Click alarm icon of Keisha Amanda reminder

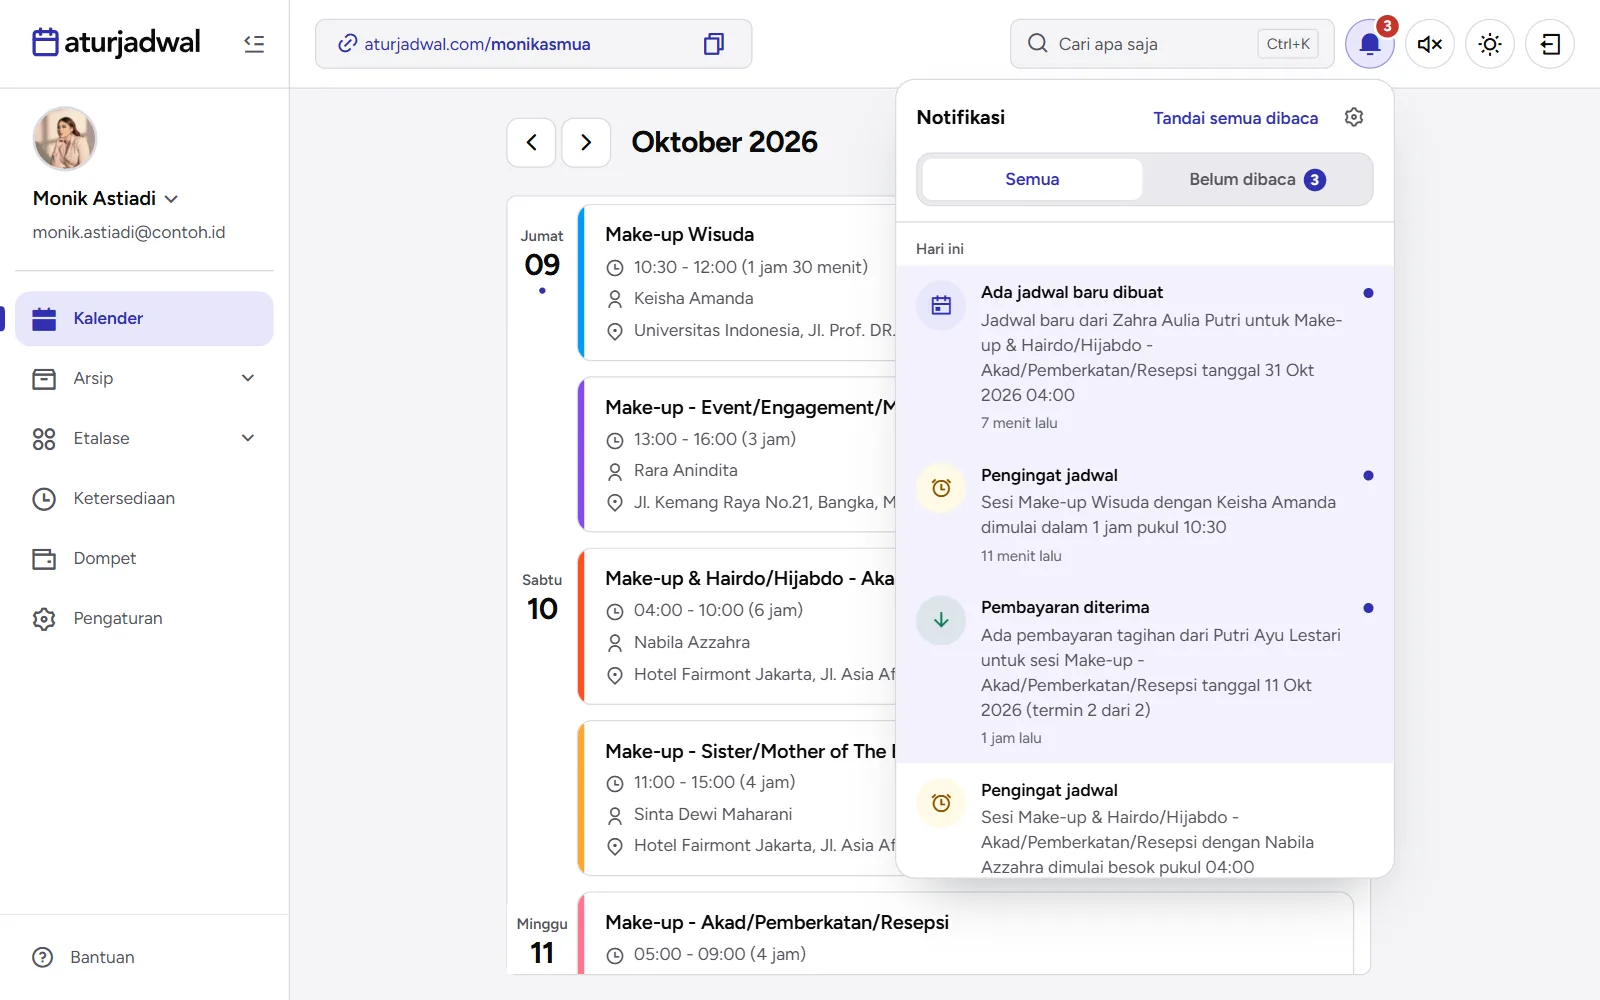pos(941,488)
